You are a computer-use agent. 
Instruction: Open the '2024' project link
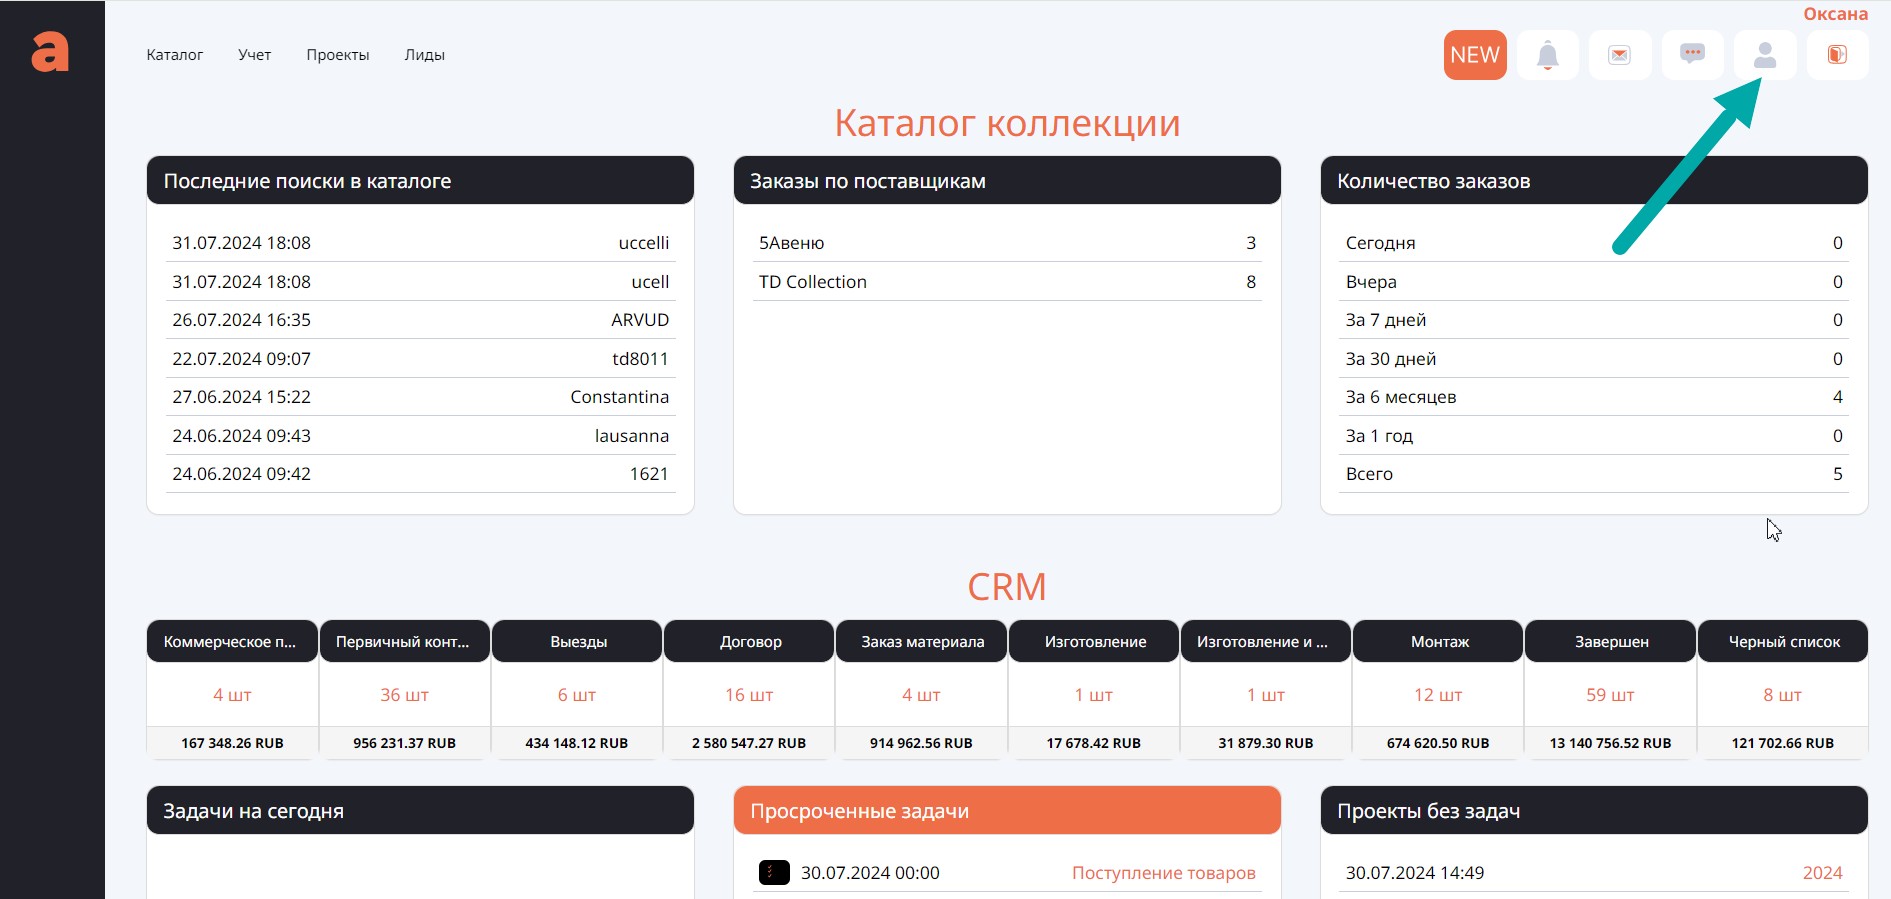pyautogui.click(x=1821, y=873)
